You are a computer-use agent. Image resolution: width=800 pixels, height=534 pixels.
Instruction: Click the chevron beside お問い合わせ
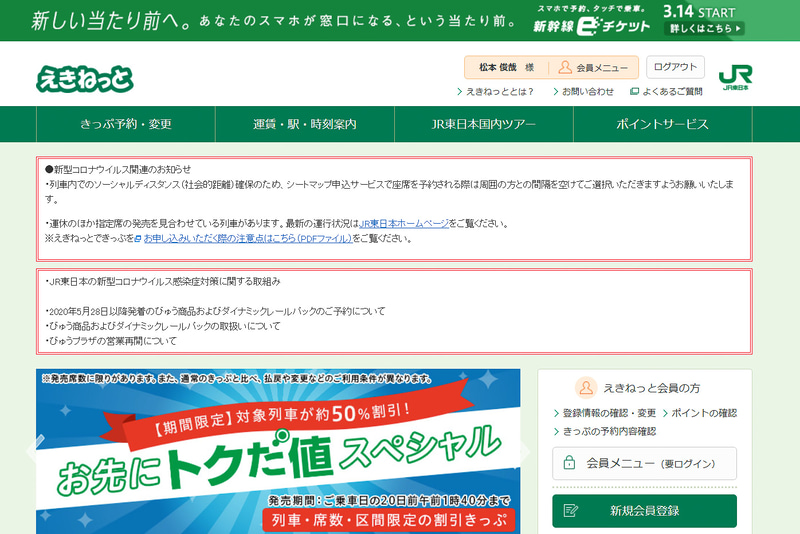click(556, 92)
